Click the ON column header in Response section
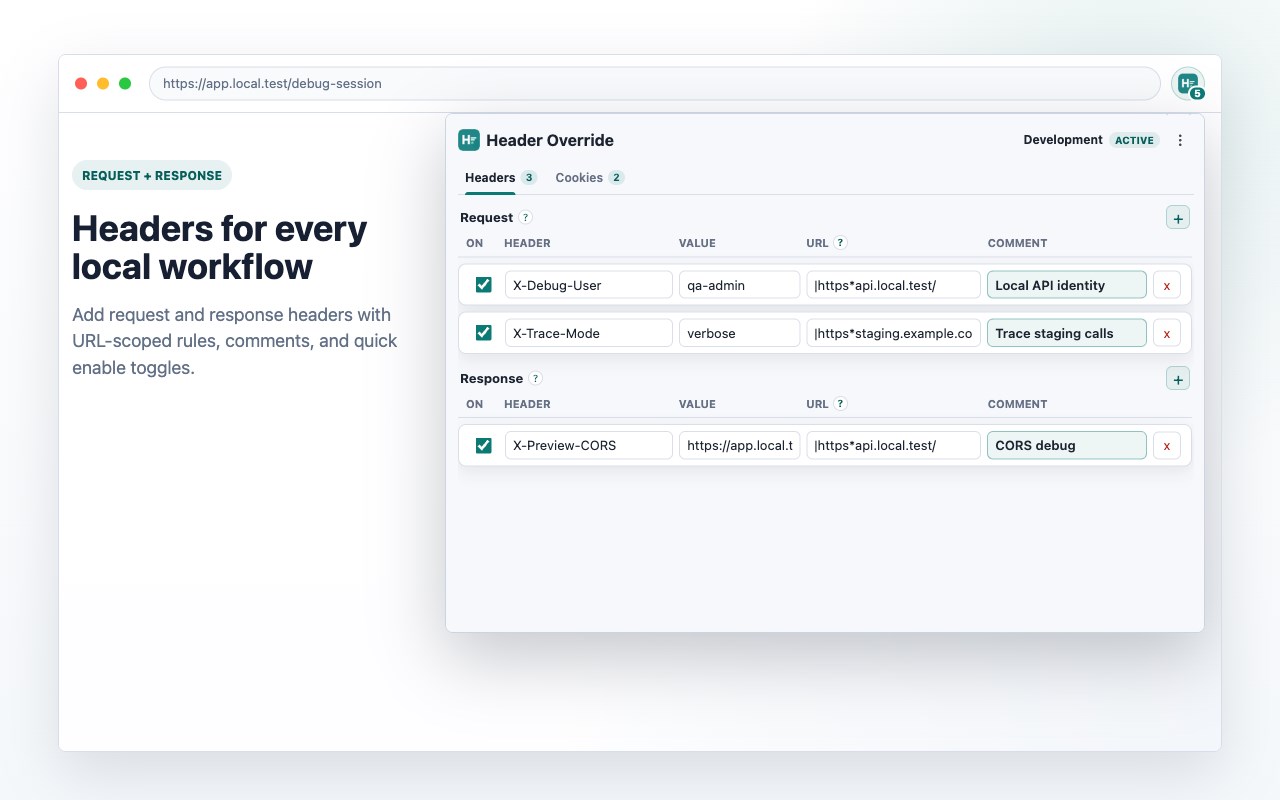The image size is (1280, 800). click(475, 404)
